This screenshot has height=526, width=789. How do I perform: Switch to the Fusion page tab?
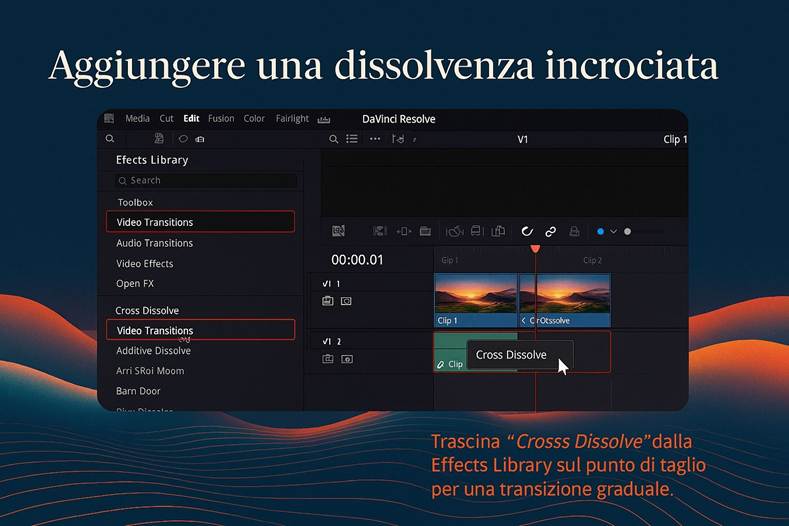pyautogui.click(x=221, y=118)
